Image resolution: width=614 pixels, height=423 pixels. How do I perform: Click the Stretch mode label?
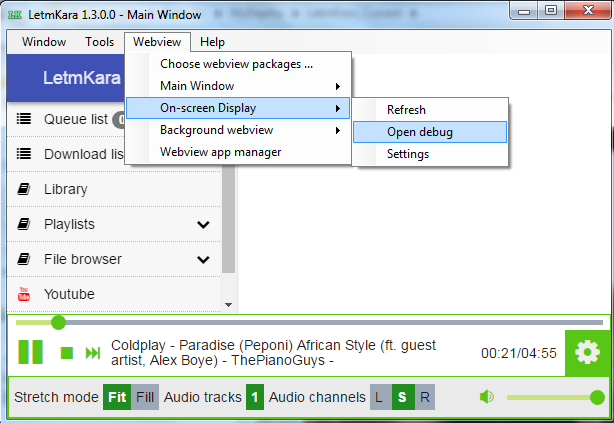(56, 397)
